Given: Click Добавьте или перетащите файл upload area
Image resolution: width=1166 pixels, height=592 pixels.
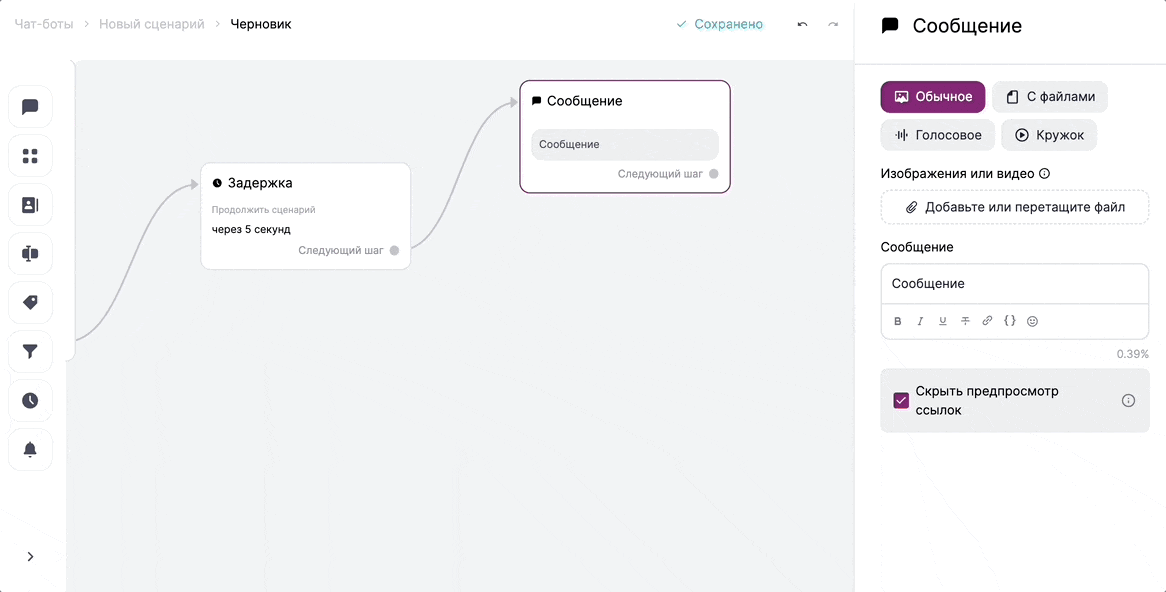Looking at the screenshot, I should [x=1015, y=207].
